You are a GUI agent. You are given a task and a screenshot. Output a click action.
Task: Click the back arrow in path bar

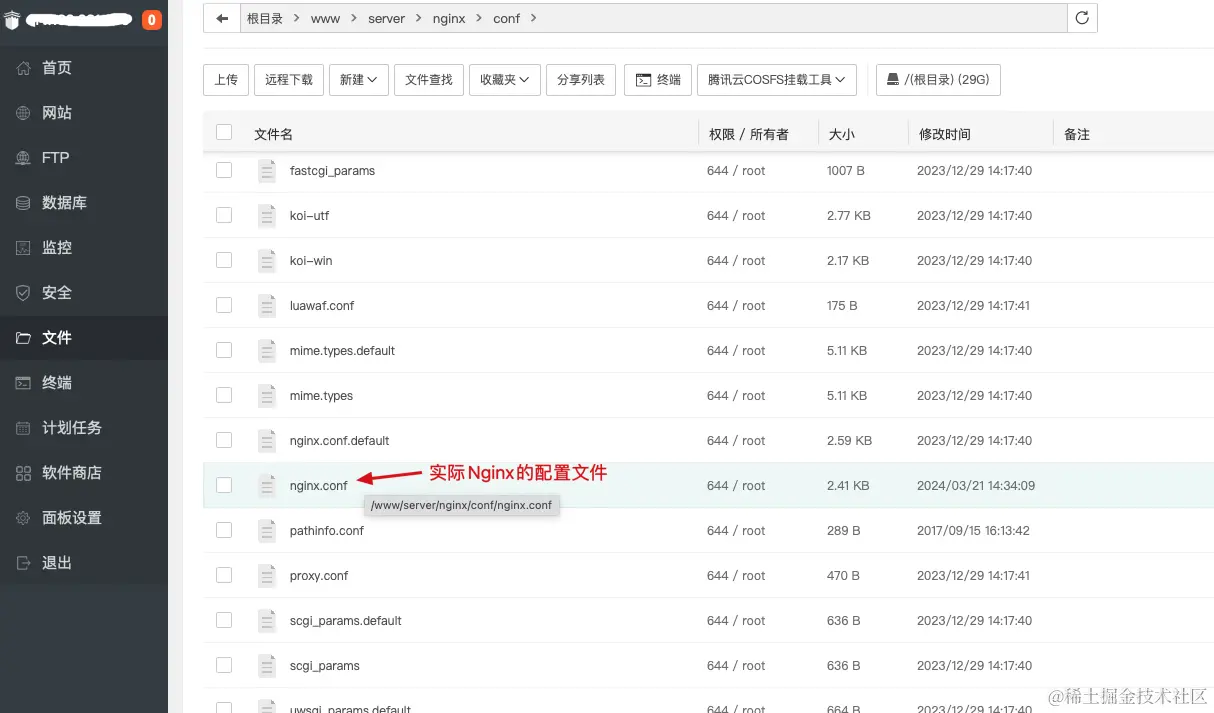pyautogui.click(x=221, y=18)
